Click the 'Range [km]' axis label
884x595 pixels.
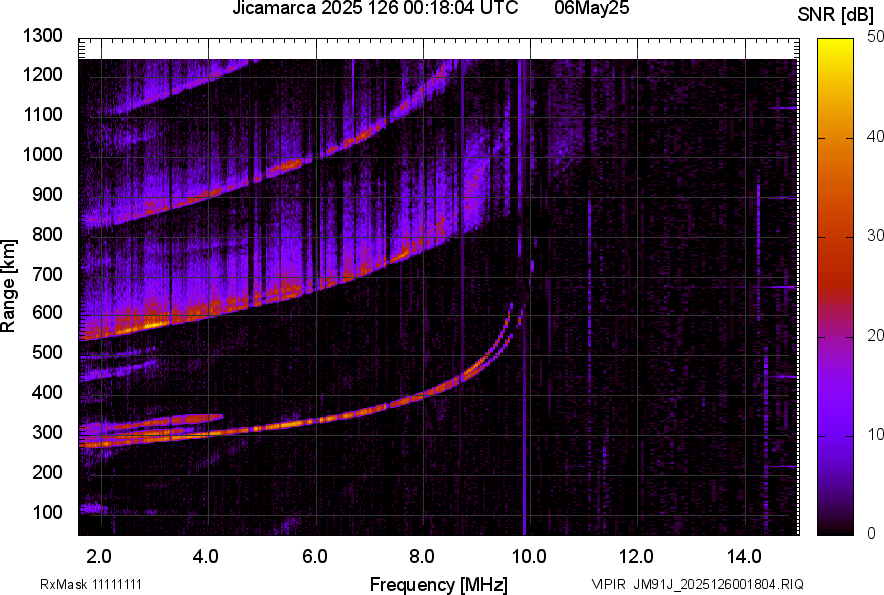[8, 286]
